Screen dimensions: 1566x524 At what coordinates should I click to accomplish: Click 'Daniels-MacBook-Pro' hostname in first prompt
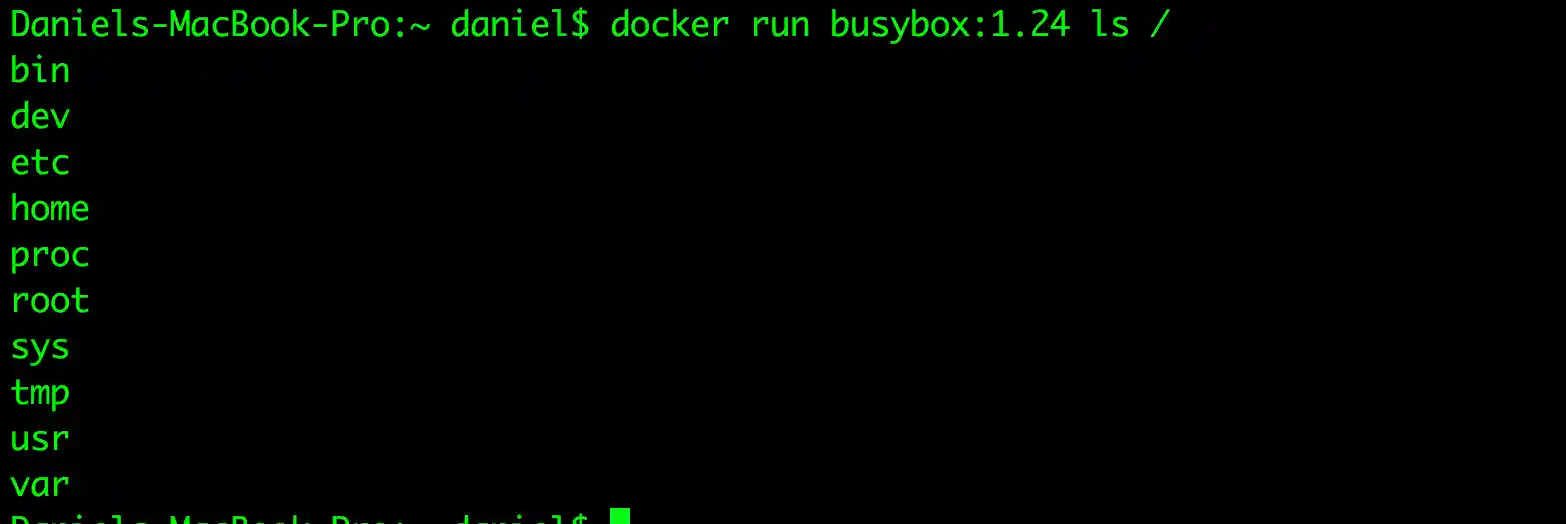click(200, 23)
